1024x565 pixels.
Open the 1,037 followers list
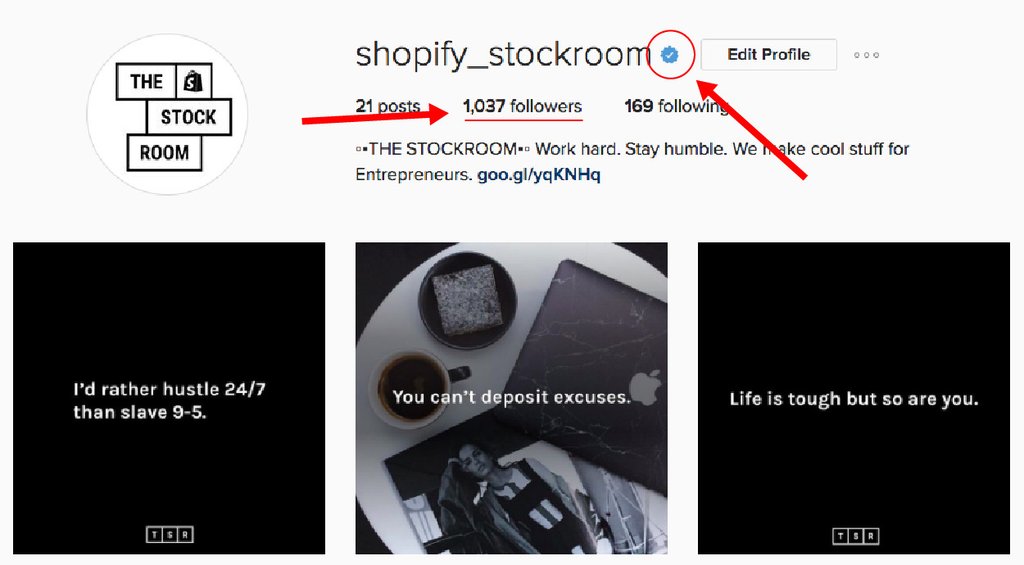522,106
